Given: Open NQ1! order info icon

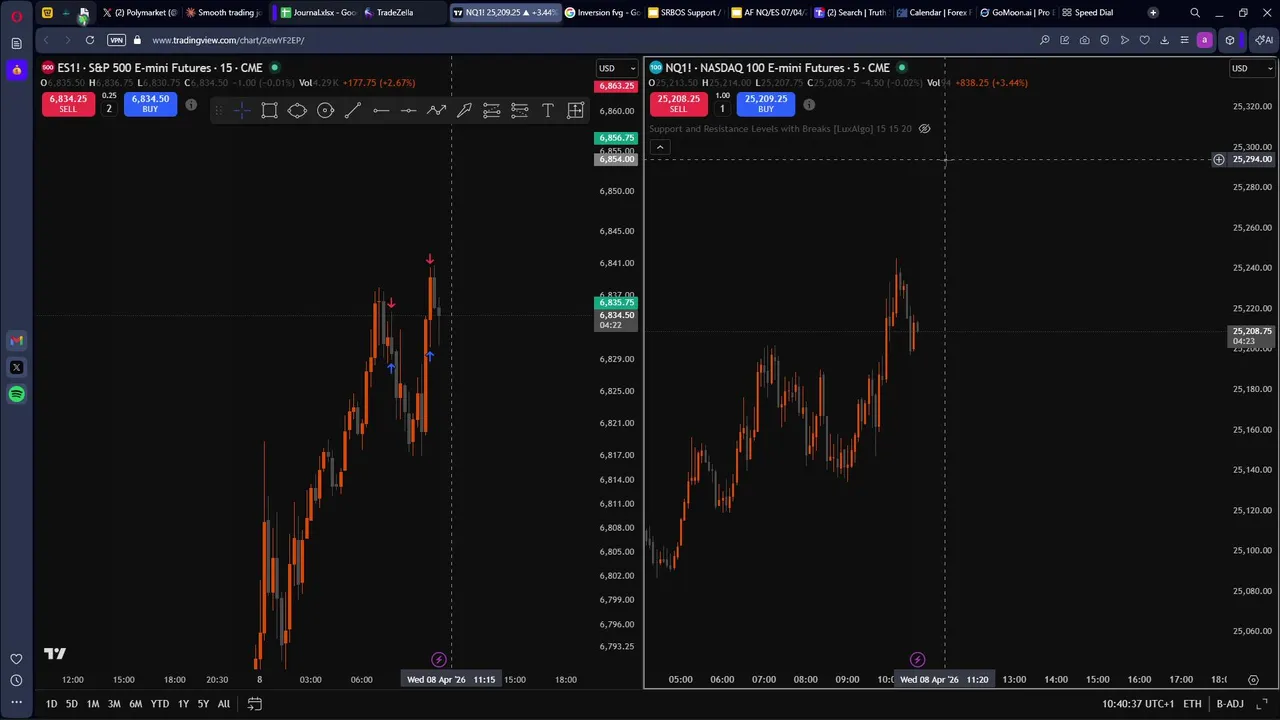Looking at the screenshot, I should point(808,104).
